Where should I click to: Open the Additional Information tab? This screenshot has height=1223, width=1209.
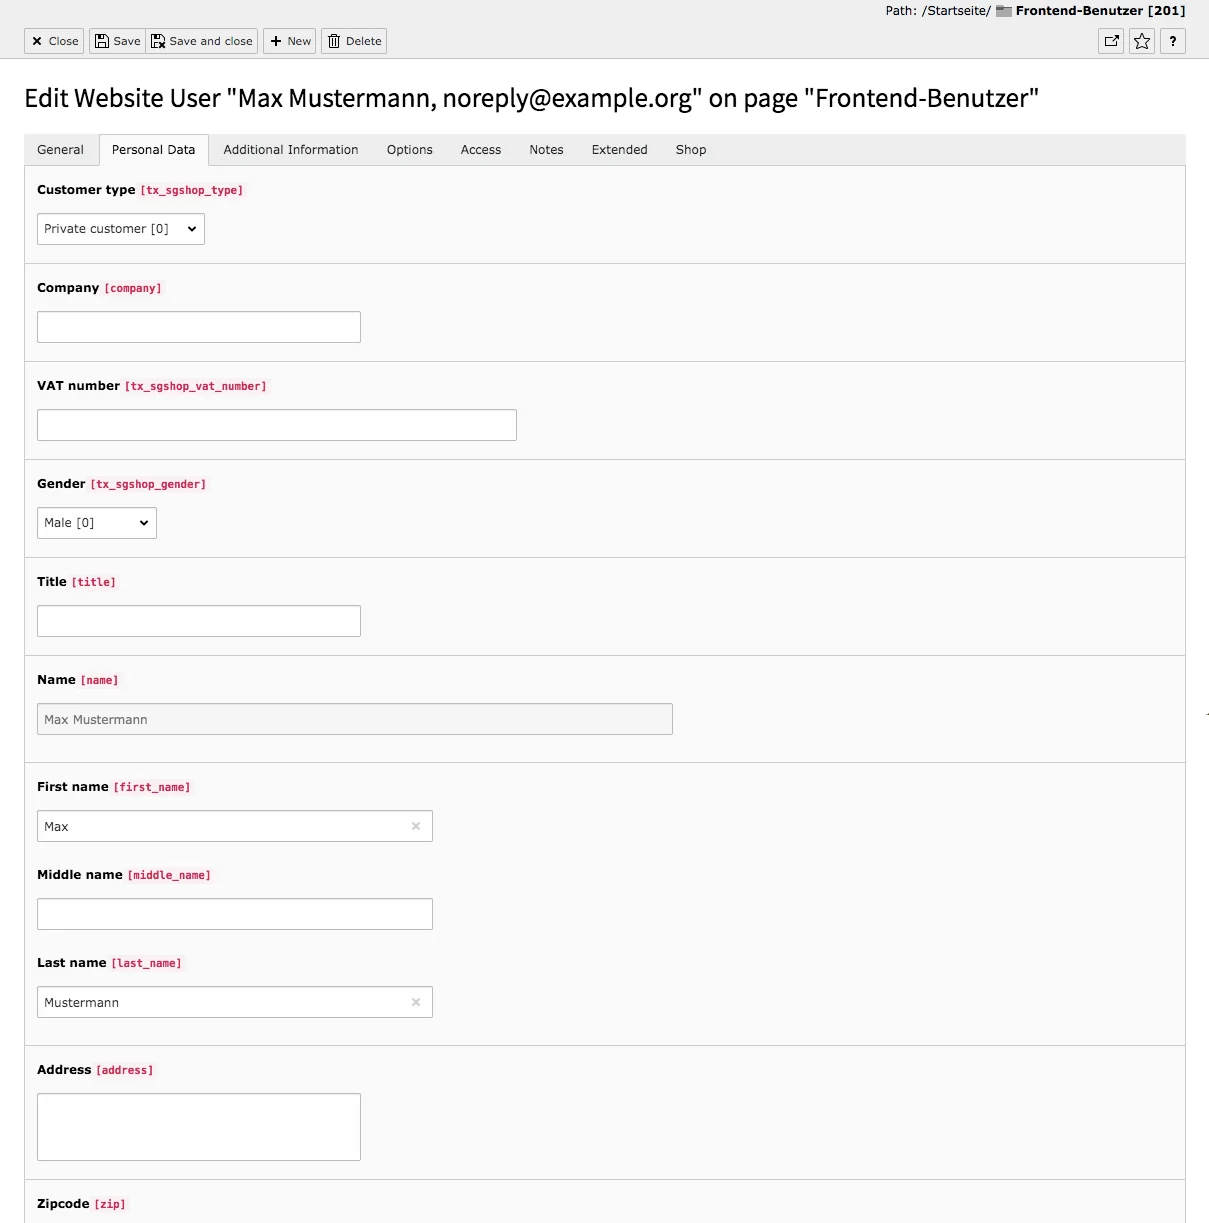point(290,149)
